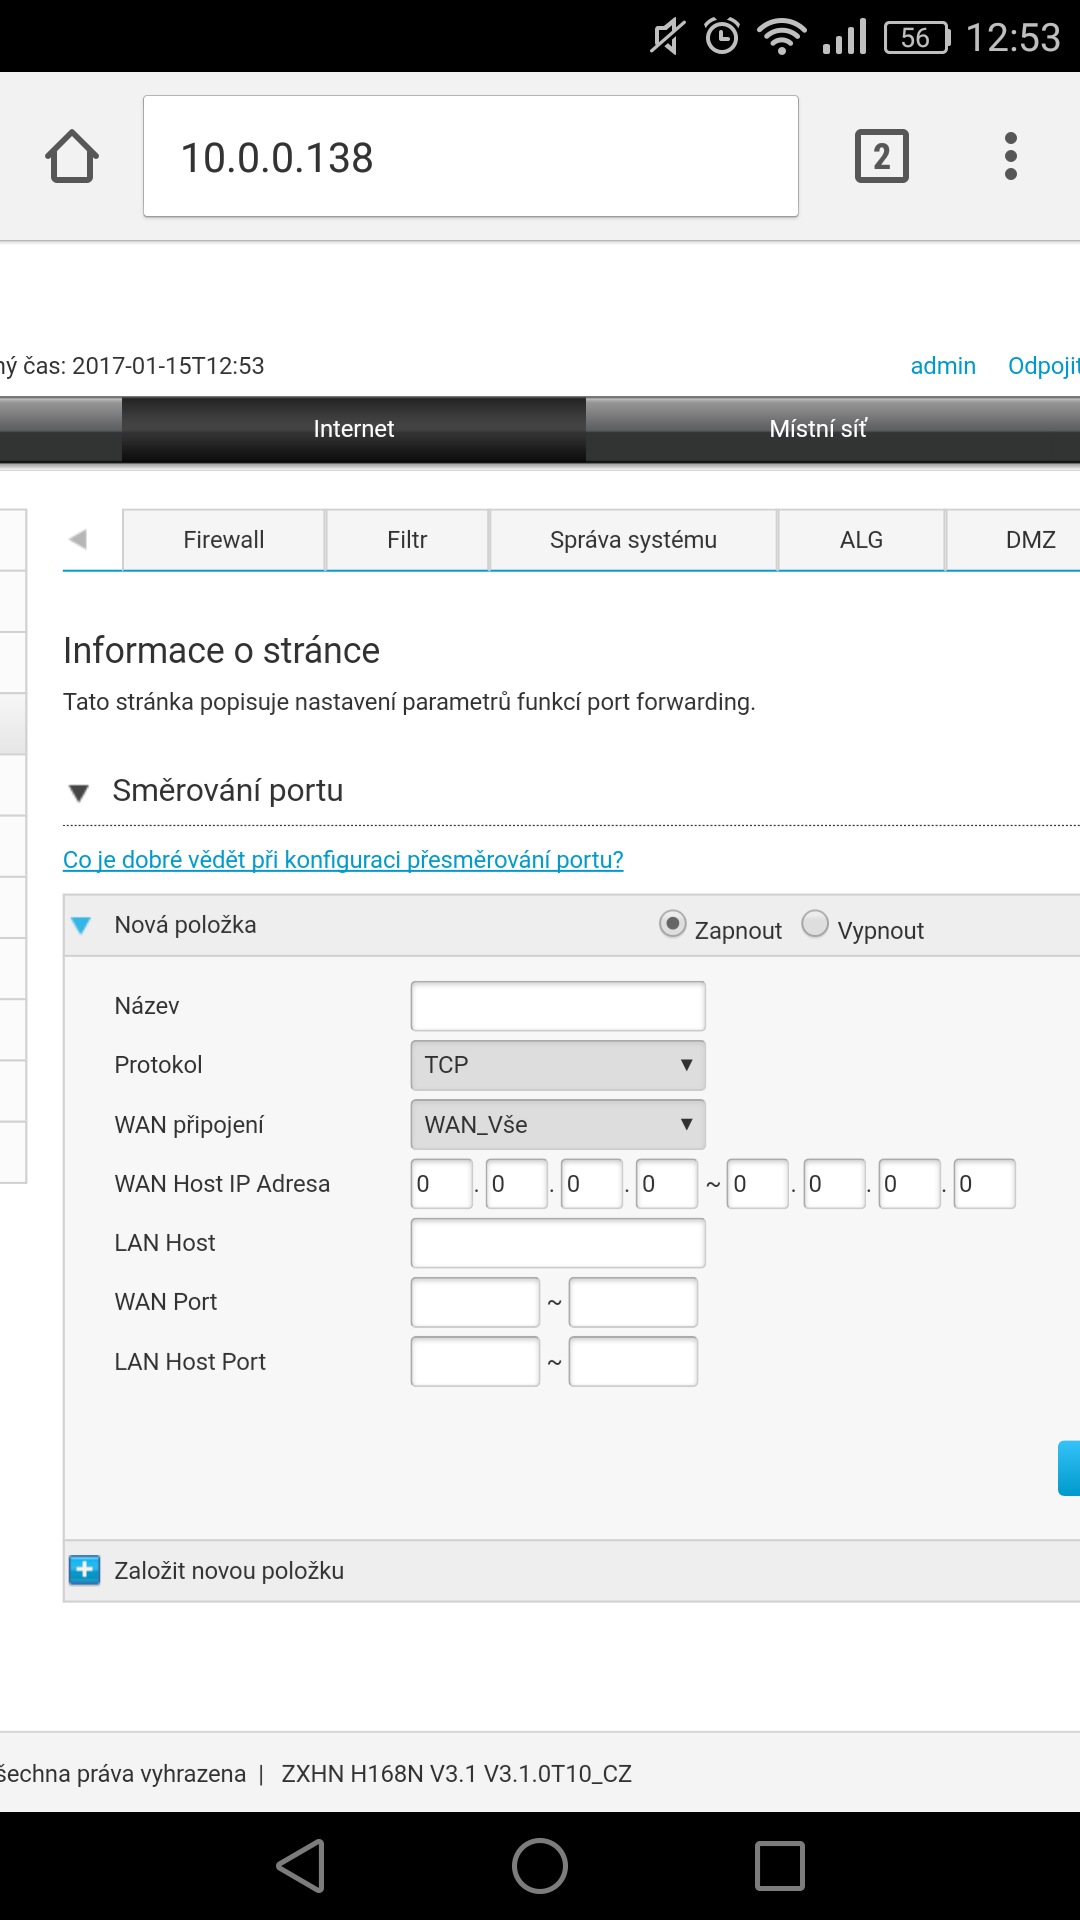This screenshot has height=1920, width=1080.
Task: Open the Firewall tab
Action: (x=224, y=540)
